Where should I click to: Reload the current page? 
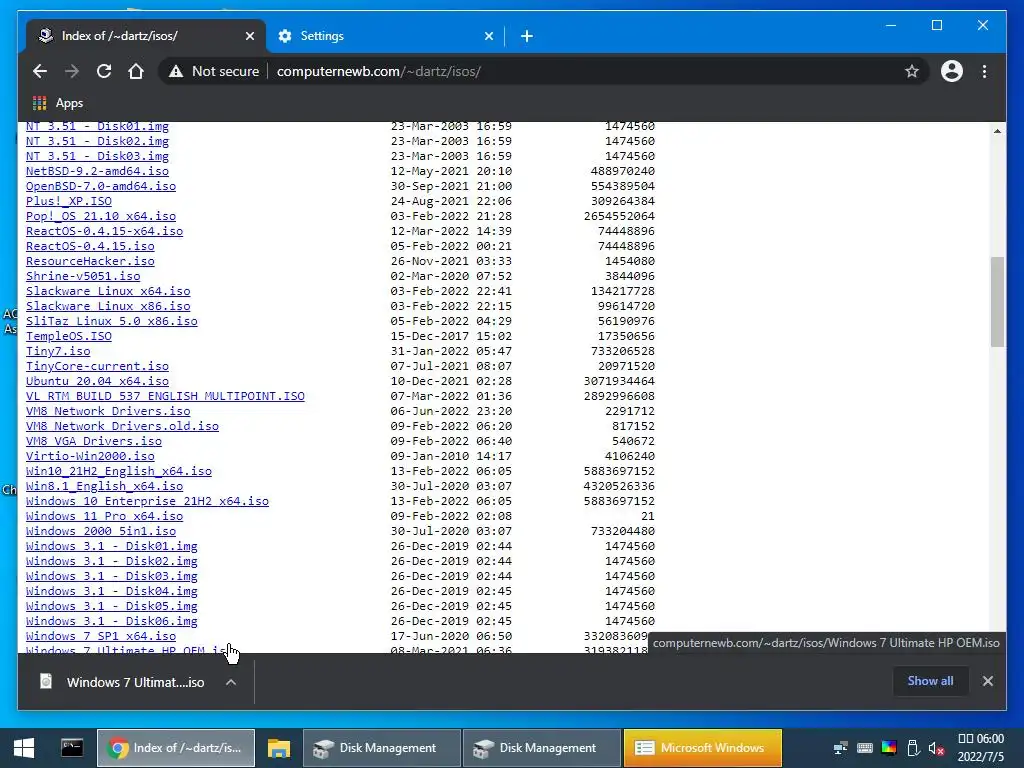click(104, 71)
